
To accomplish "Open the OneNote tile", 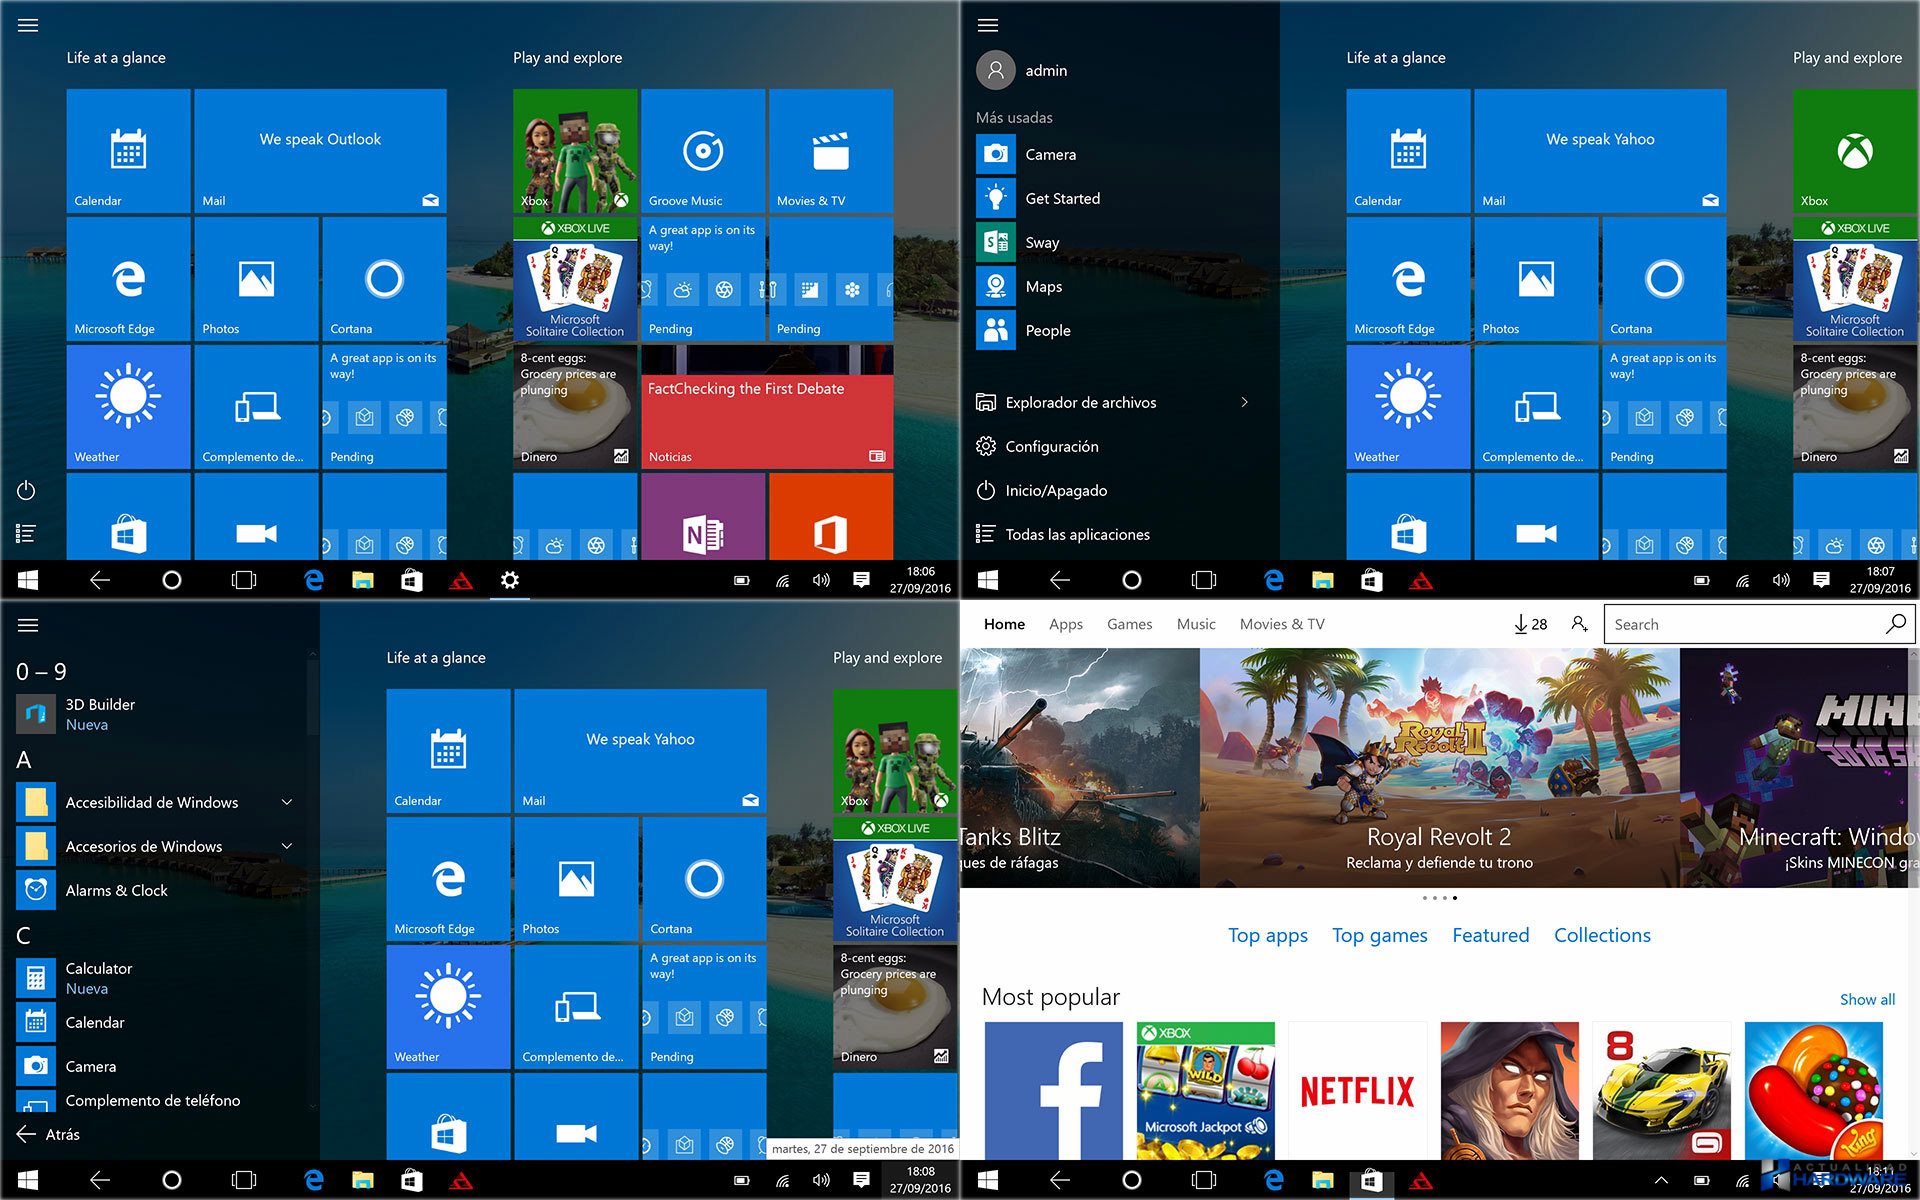I will (702, 518).
